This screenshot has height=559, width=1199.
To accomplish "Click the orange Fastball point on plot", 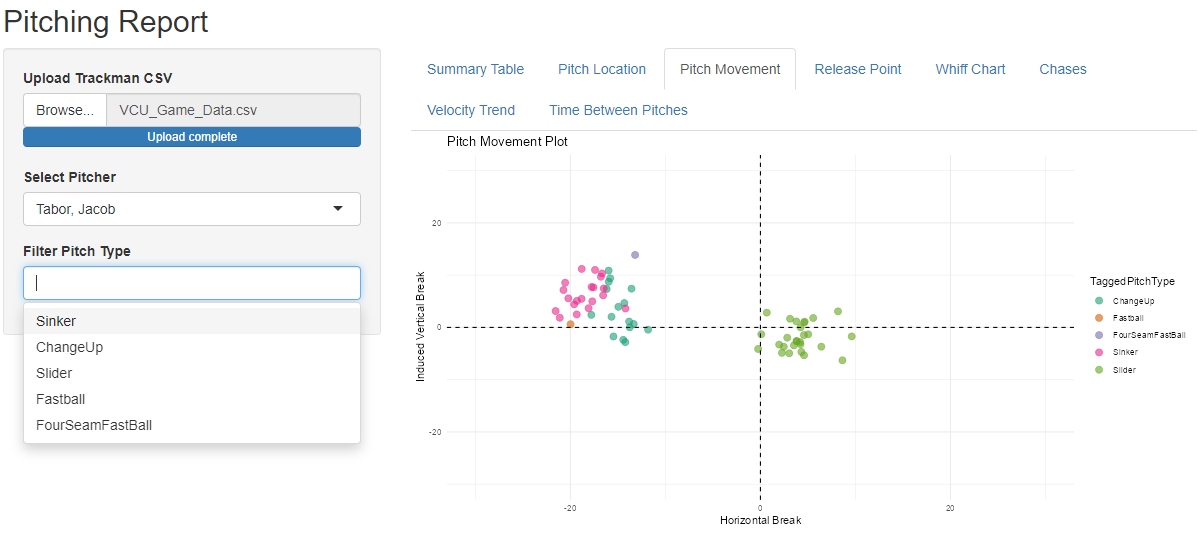I will tap(570, 324).
